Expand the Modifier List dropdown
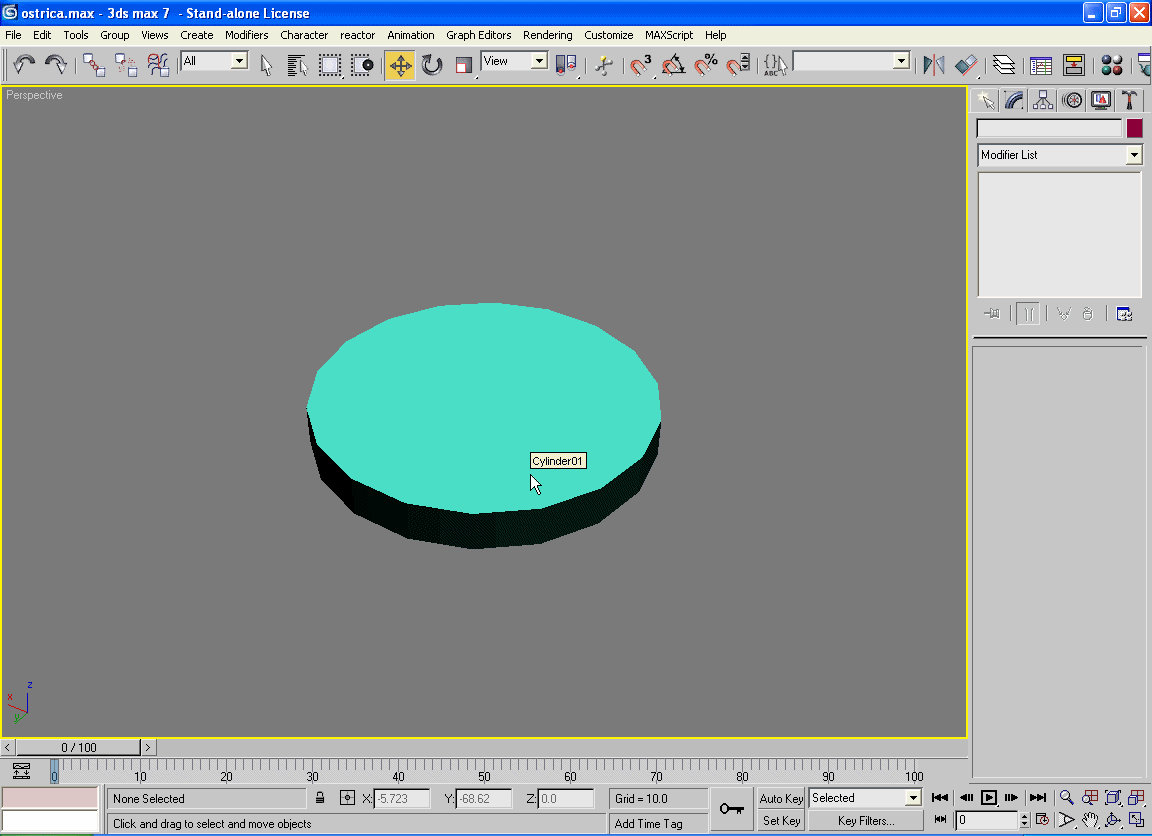Image resolution: width=1152 pixels, height=836 pixels. [x=1133, y=155]
